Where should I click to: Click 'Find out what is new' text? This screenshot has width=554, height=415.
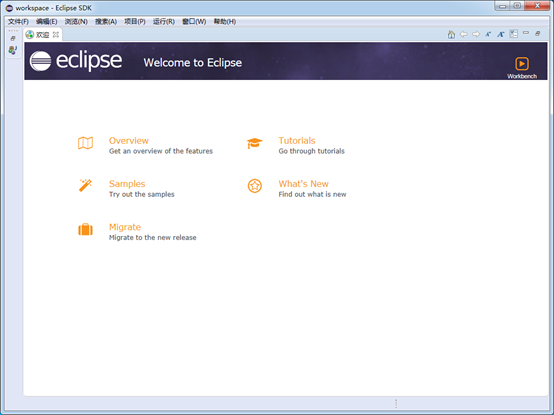tap(312, 194)
